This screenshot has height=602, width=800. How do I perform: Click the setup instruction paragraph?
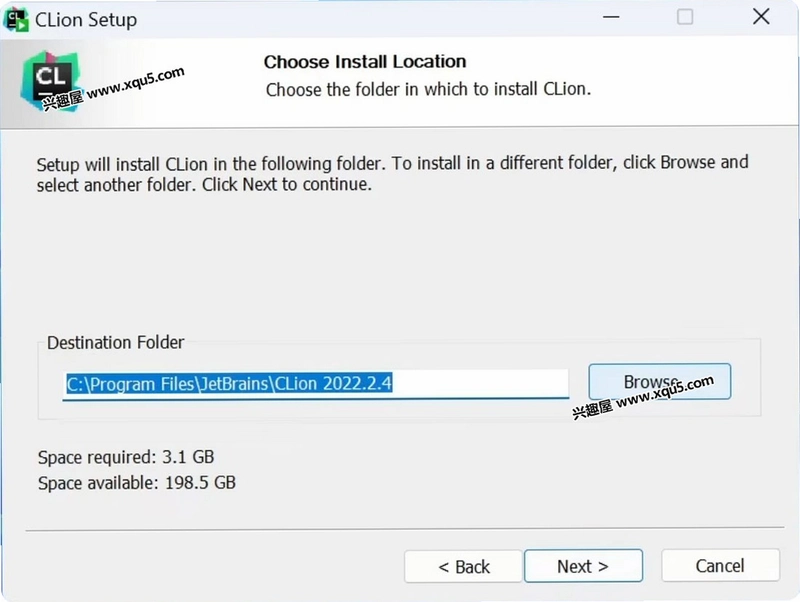(392, 173)
